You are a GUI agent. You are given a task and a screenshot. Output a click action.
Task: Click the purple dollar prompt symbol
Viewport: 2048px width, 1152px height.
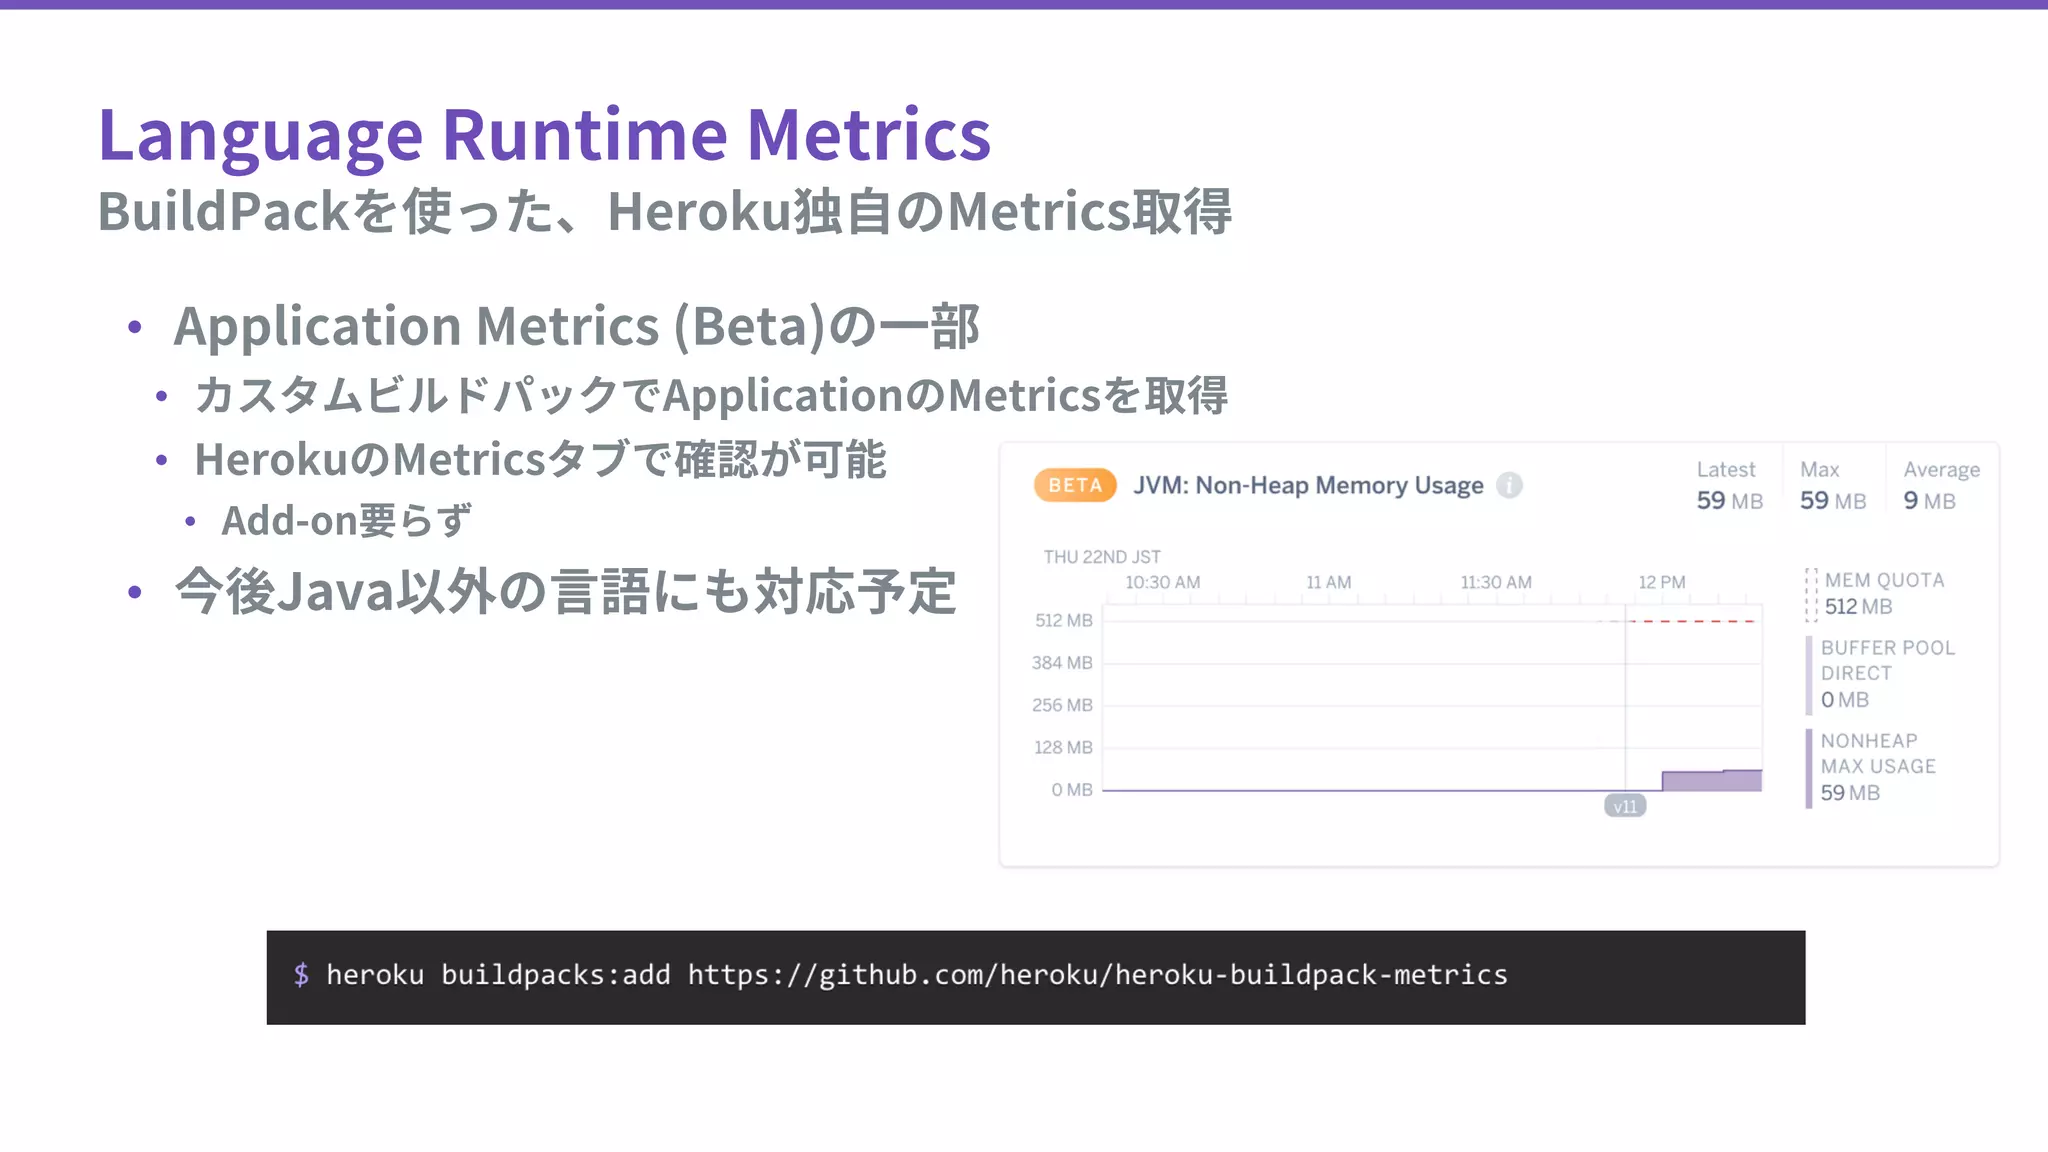tap(301, 975)
